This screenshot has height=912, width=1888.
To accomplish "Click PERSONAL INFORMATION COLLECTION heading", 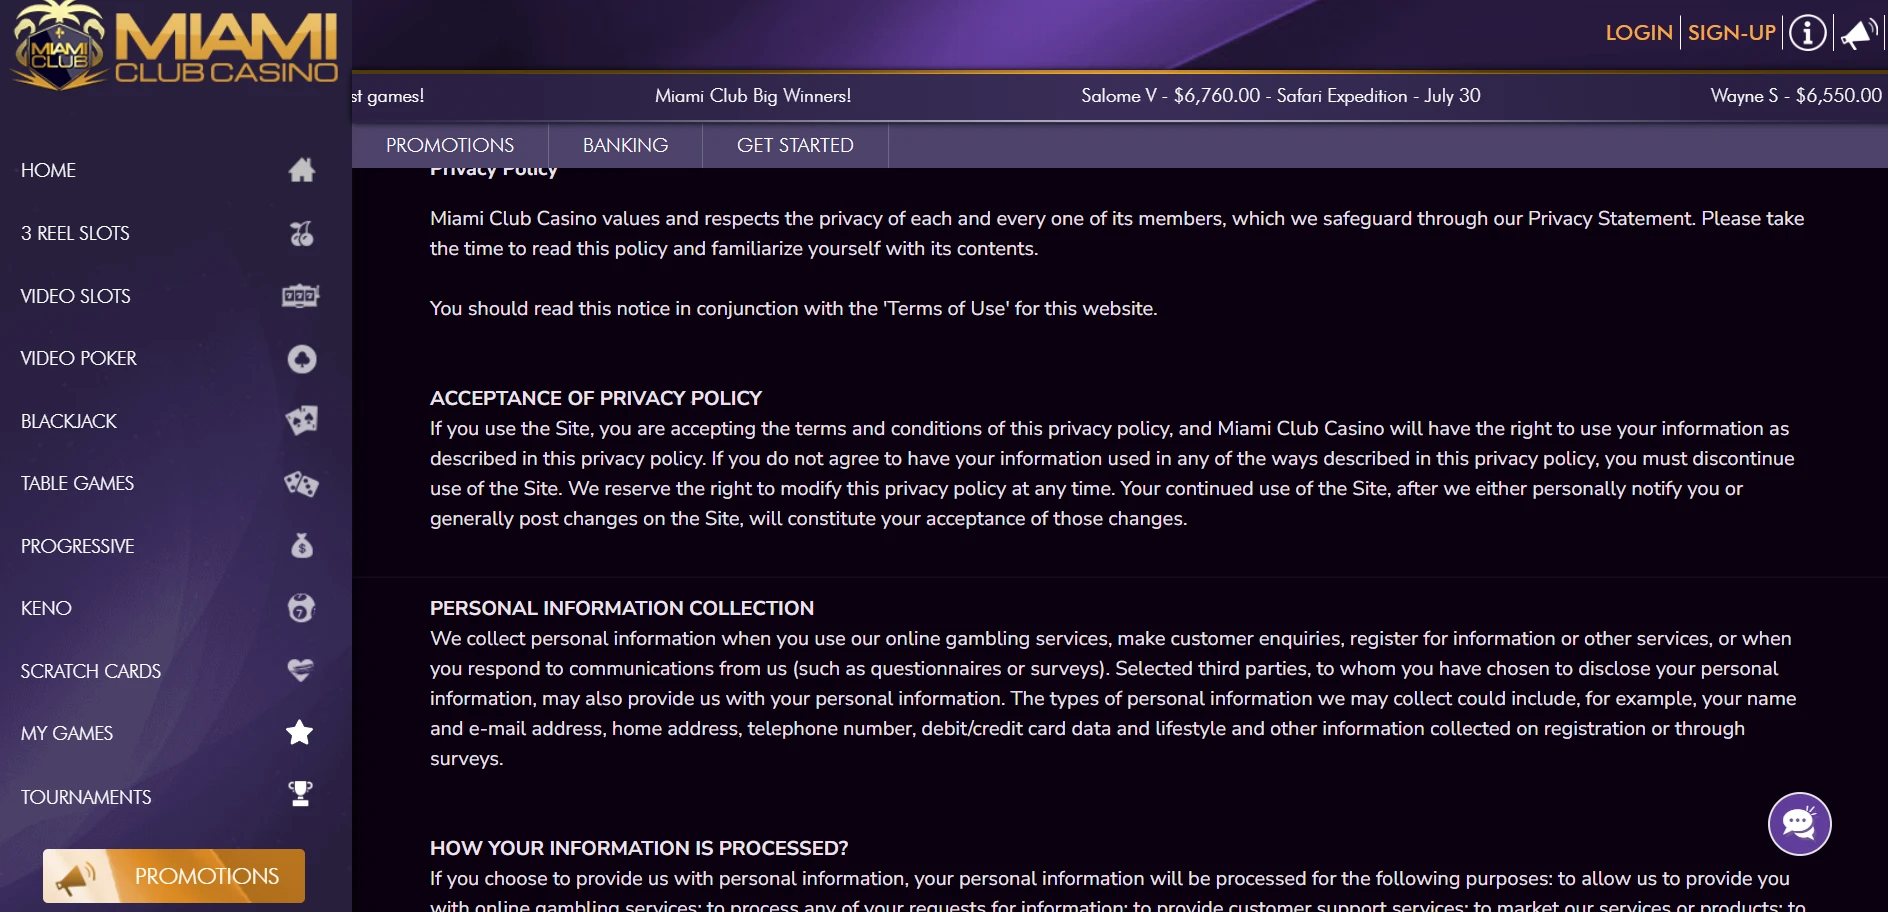I will pyautogui.click(x=622, y=608).
